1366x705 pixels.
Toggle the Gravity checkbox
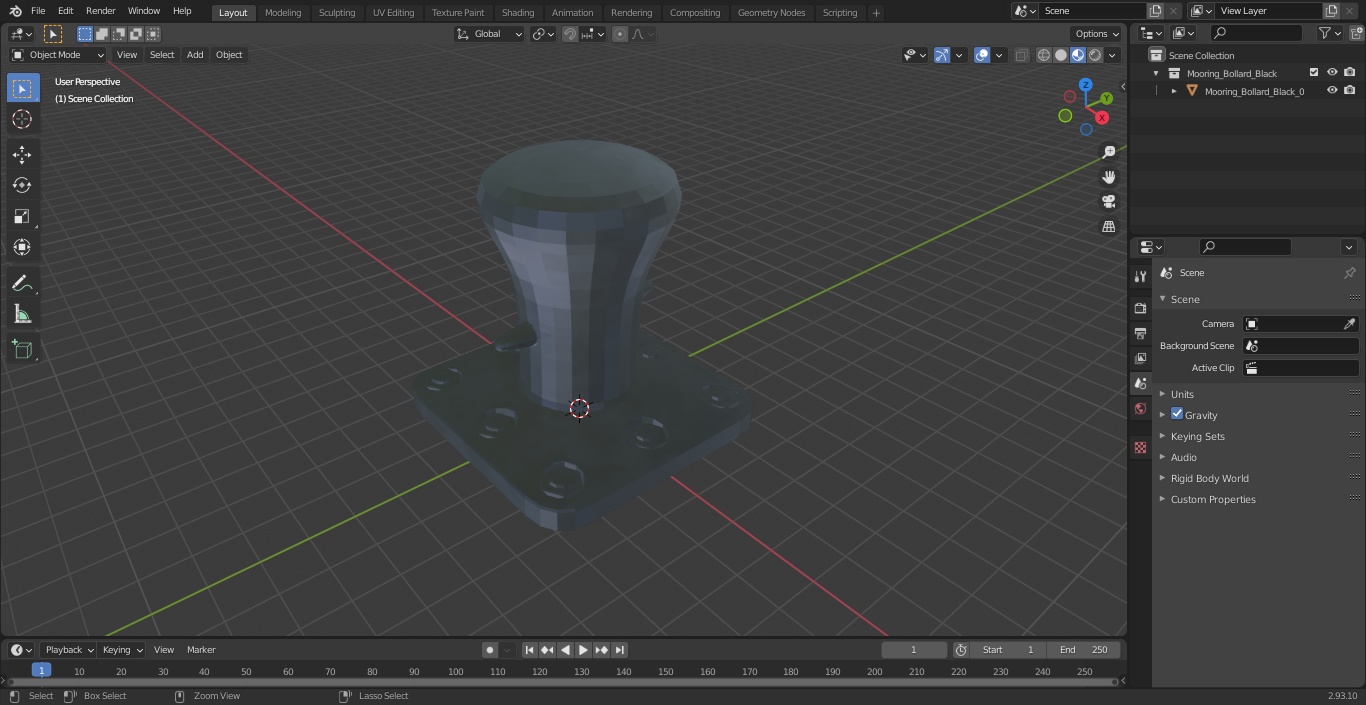point(1177,414)
